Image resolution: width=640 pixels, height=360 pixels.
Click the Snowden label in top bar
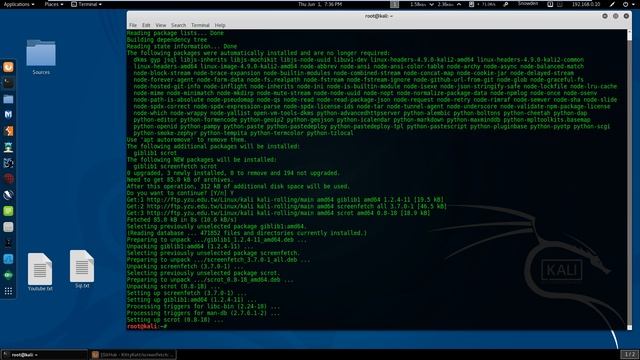528,4
